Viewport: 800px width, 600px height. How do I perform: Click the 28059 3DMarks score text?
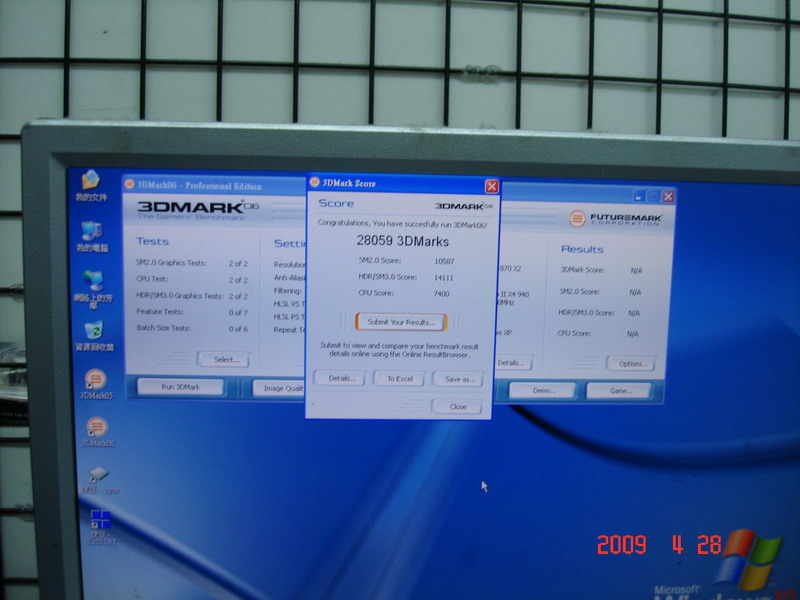click(403, 241)
